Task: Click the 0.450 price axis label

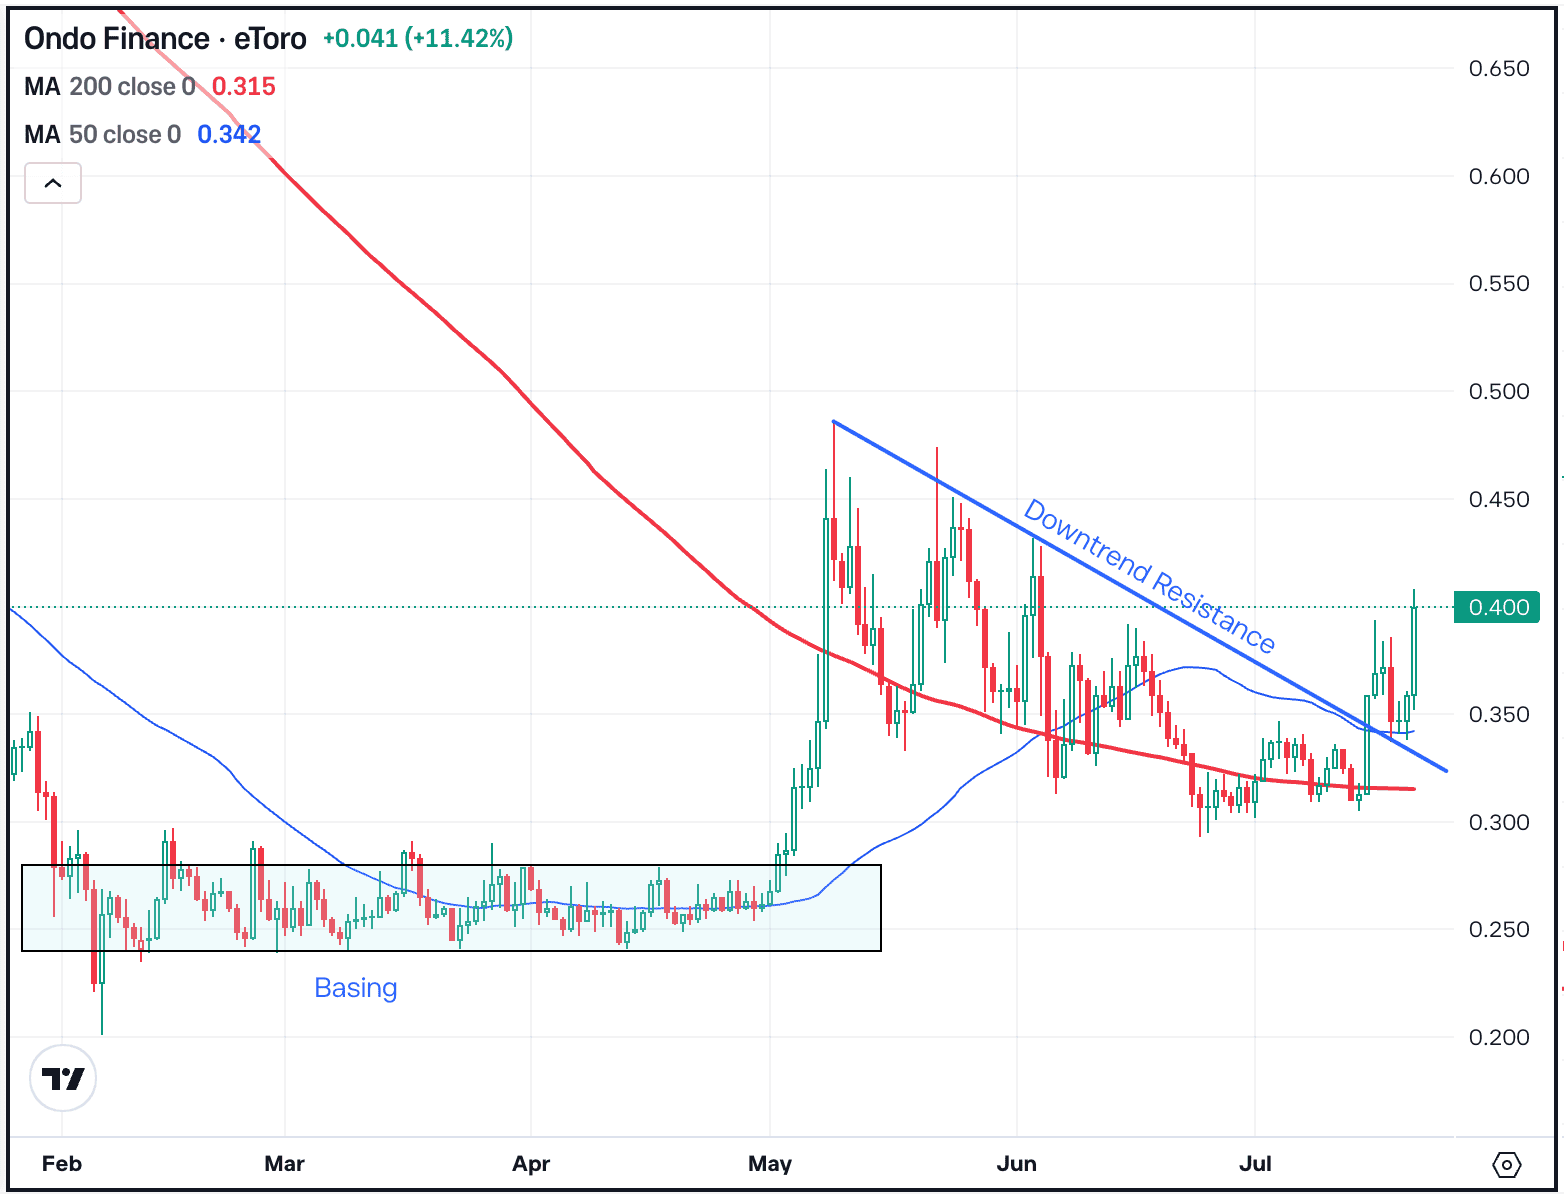Action: click(1499, 499)
